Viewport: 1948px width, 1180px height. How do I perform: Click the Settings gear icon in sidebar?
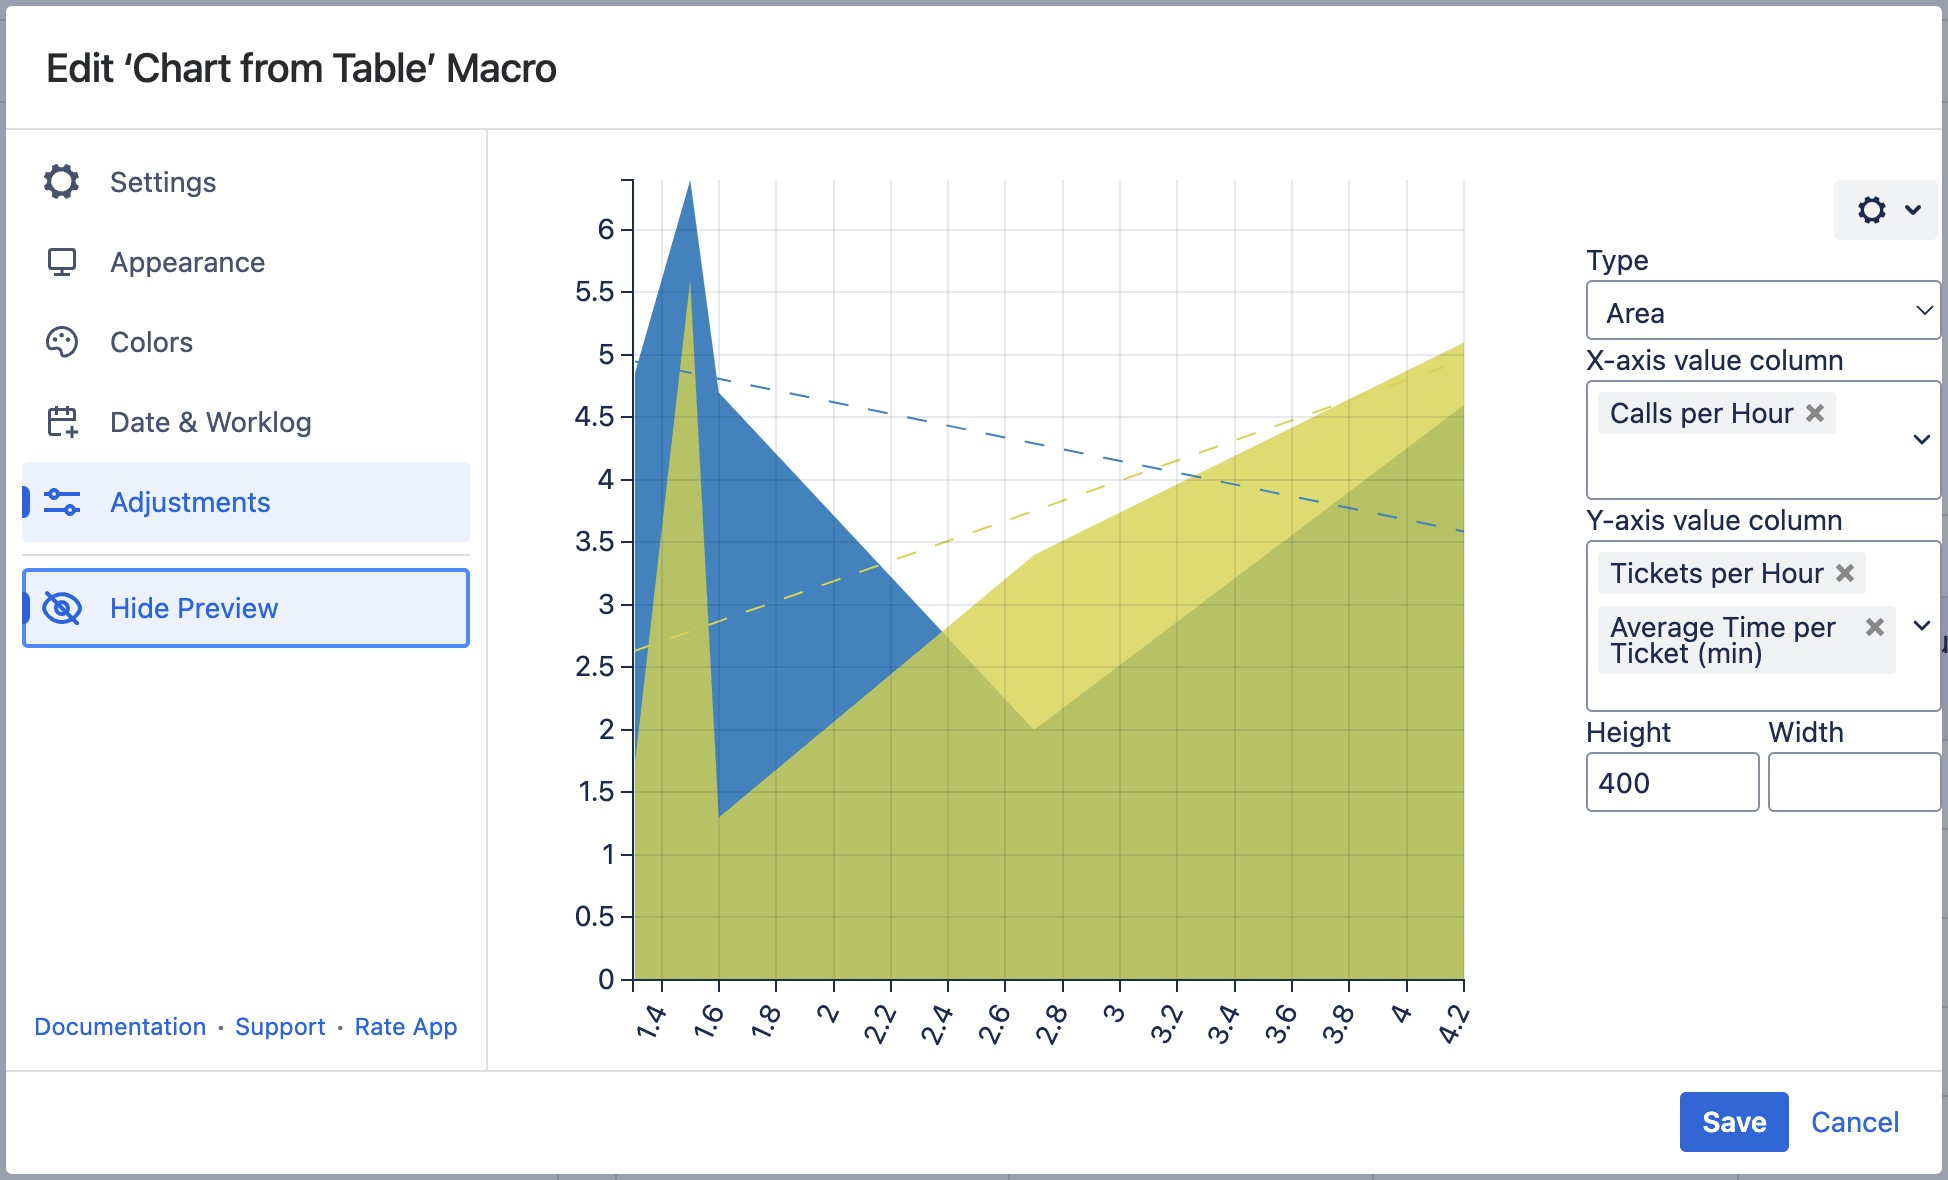pyautogui.click(x=62, y=182)
